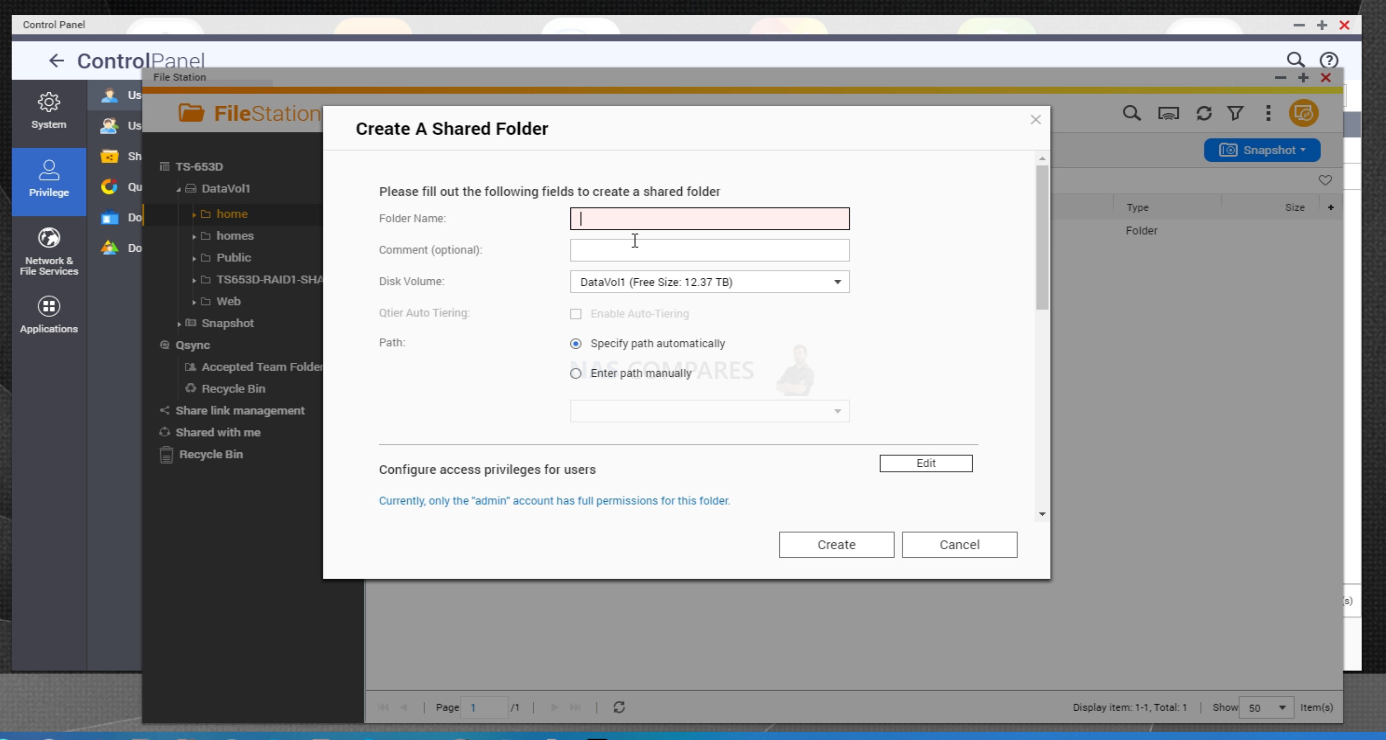
Task: Click the Domain Controller icon in Privilege list
Action: coord(110,247)
